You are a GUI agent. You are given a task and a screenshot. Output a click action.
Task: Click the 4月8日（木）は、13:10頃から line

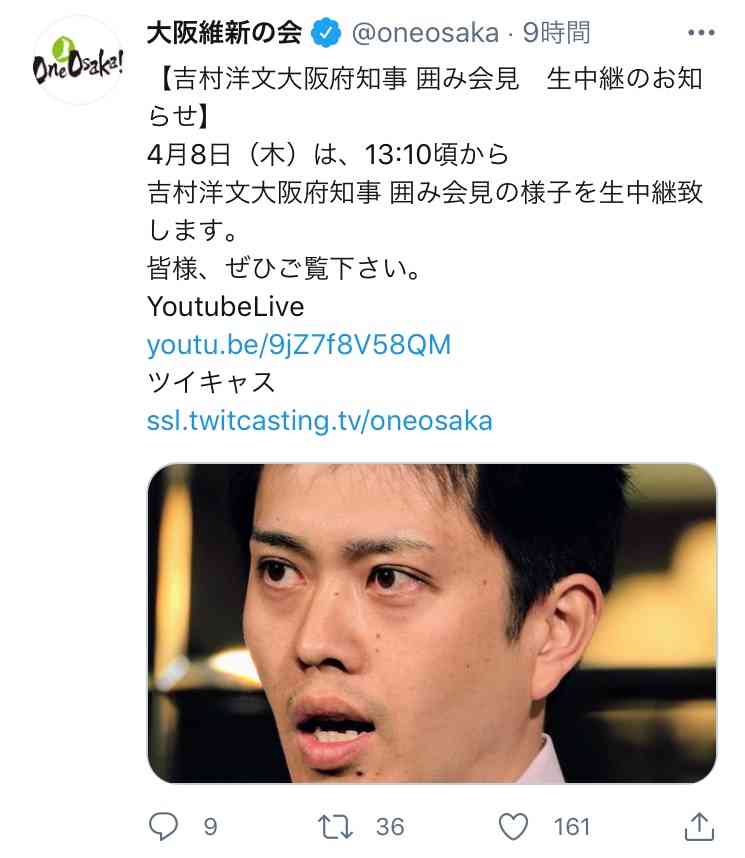point(328,154)
